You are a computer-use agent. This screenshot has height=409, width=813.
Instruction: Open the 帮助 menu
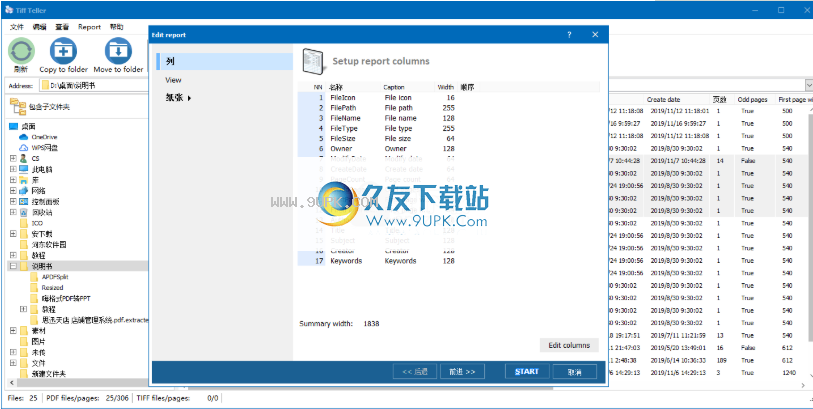(x=117, y=27)
